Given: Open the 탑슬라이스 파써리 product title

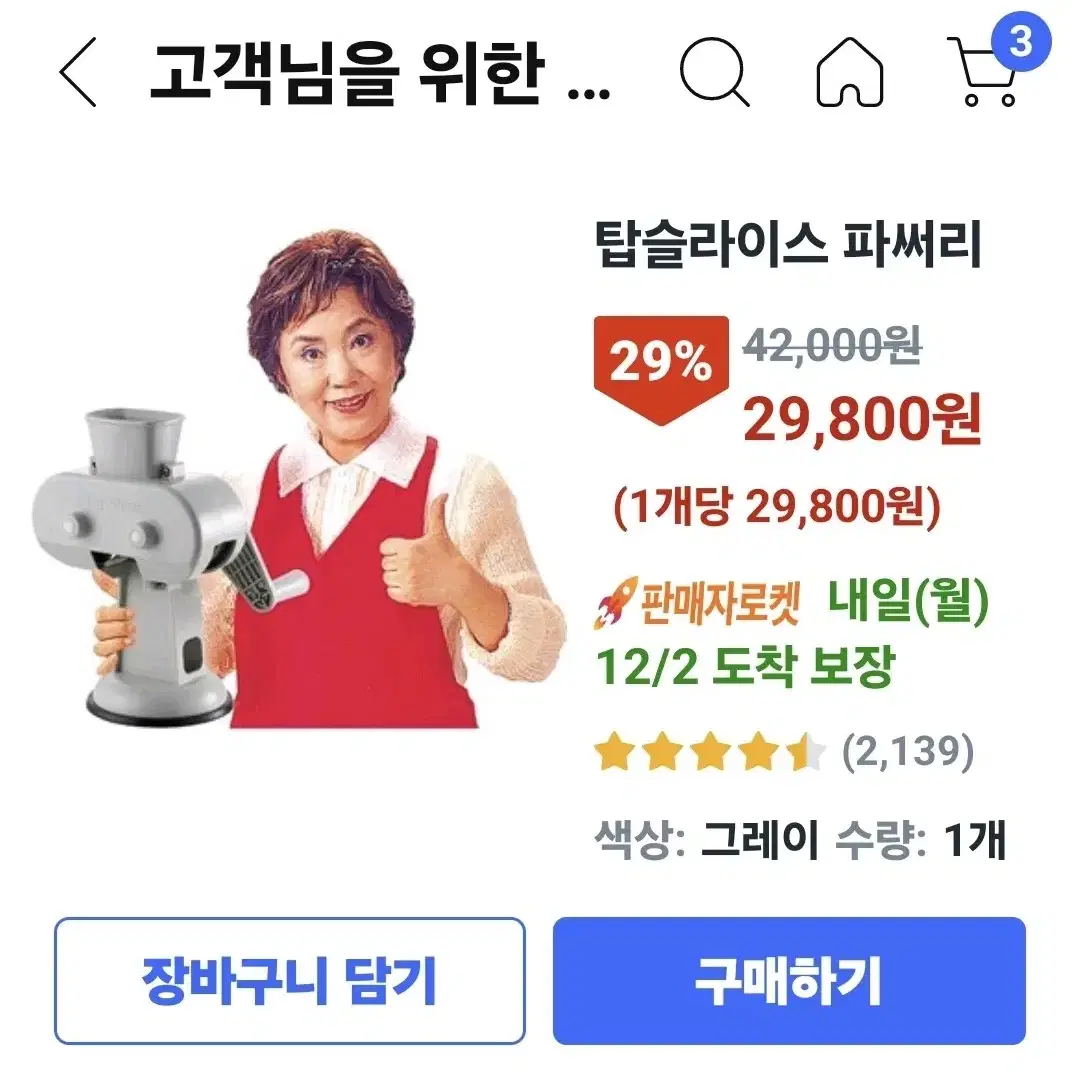Looking at the screenshot, I should click(x=788, y=245).
